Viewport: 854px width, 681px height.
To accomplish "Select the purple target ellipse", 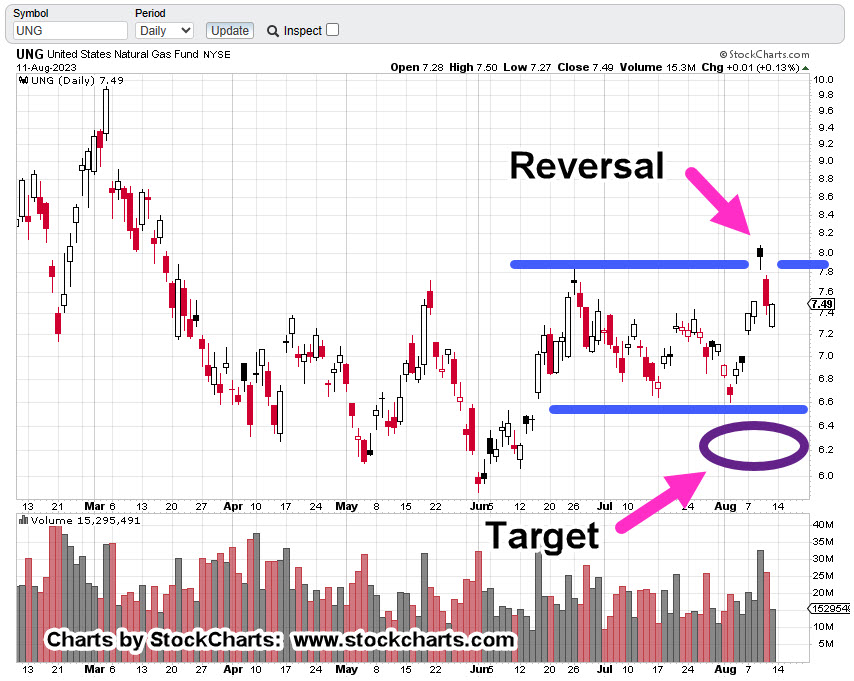I will 755,447.
